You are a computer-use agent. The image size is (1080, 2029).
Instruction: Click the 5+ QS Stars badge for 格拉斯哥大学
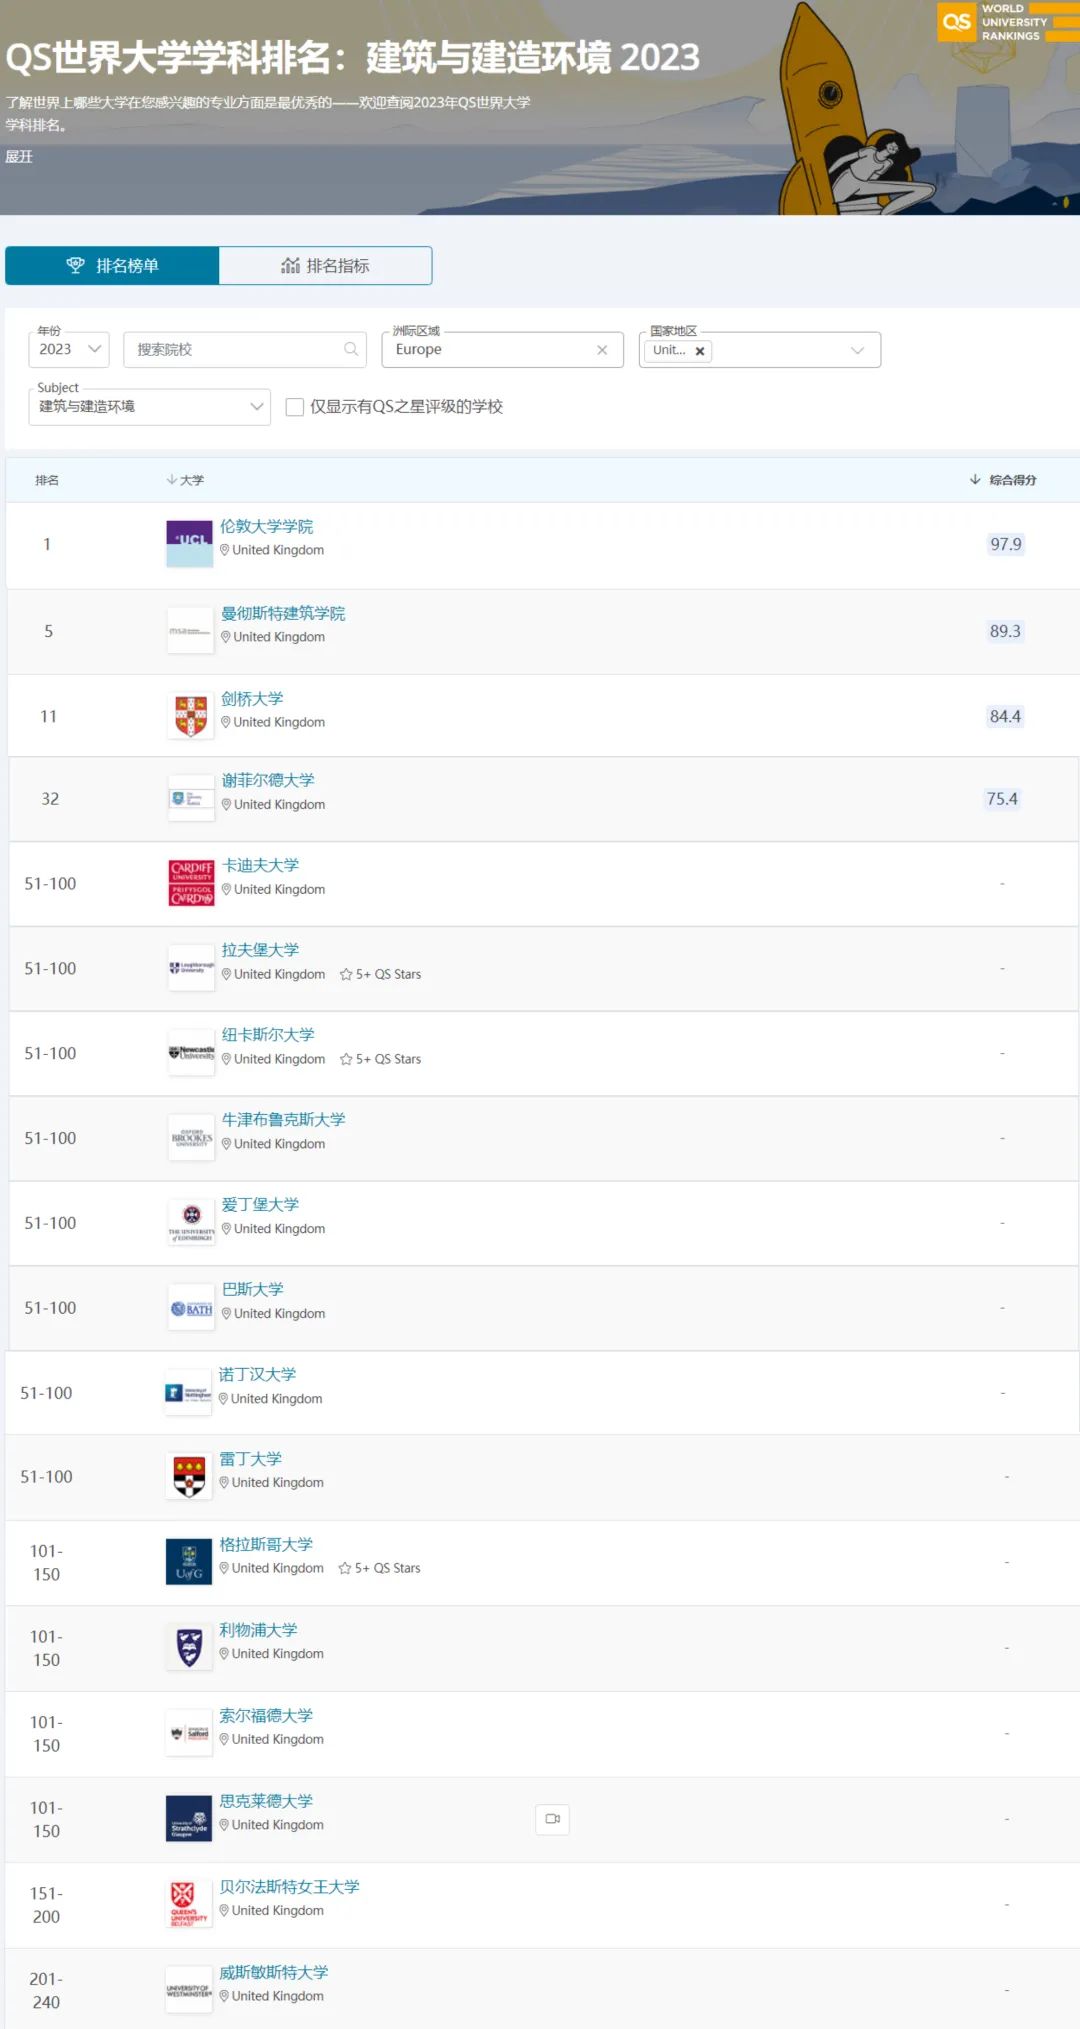[380, 1568]
